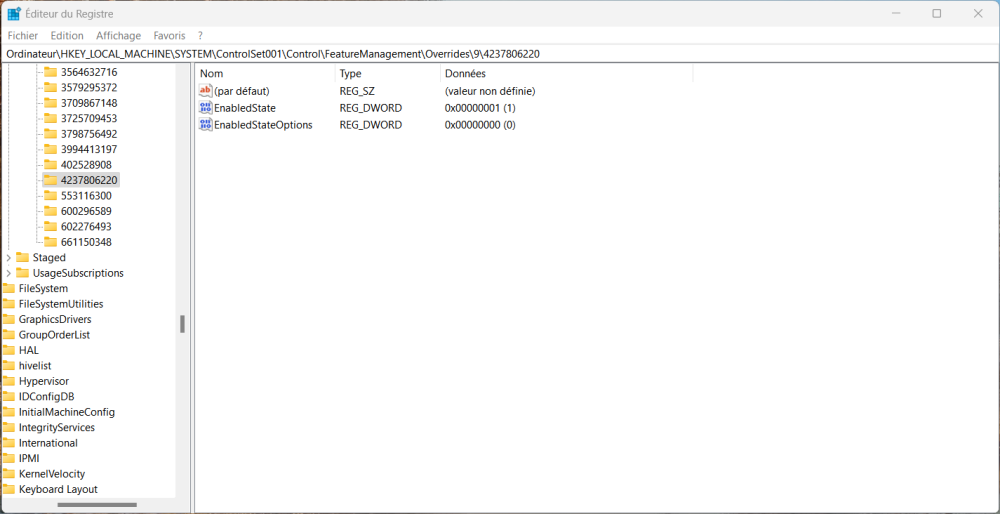The width and height of the screenshot is (1000, 514).
Task: Select the IDConfigDB key label
Action: coord(47,397)
